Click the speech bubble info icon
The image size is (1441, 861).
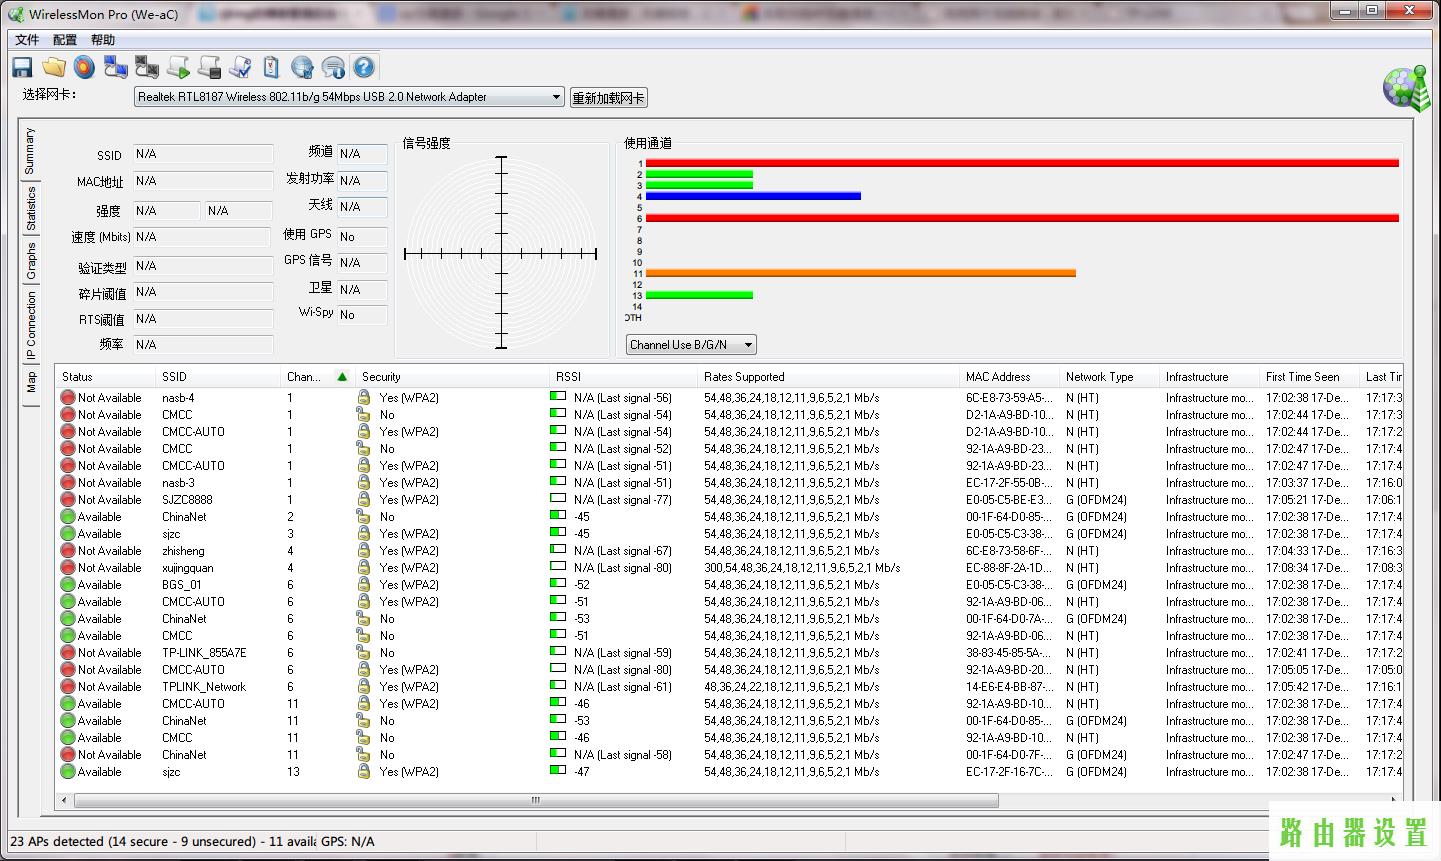pyautogui.click(x=333, y=67)
